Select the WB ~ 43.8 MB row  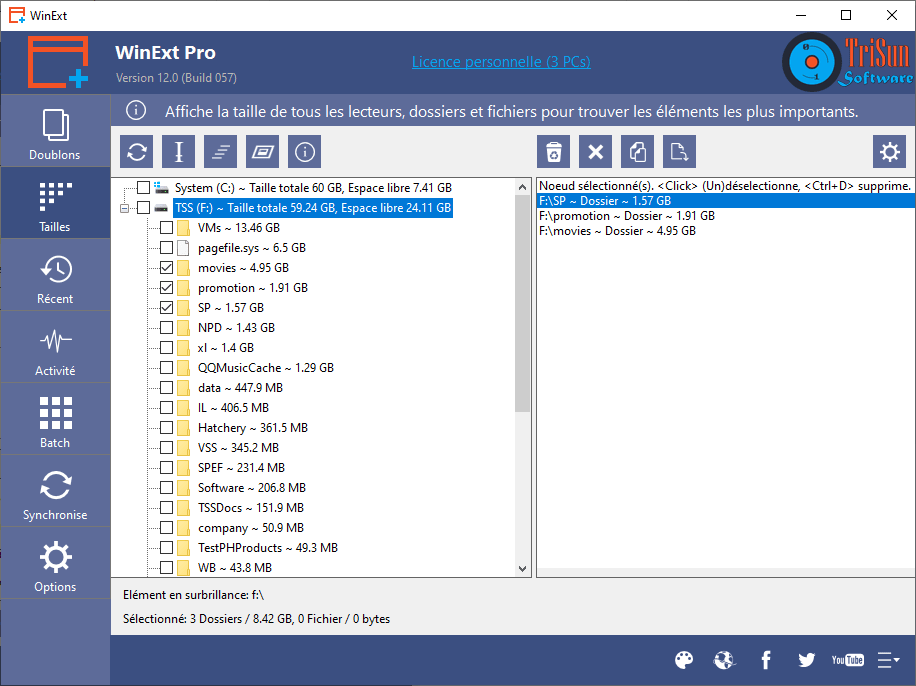[x=235, y=567]
